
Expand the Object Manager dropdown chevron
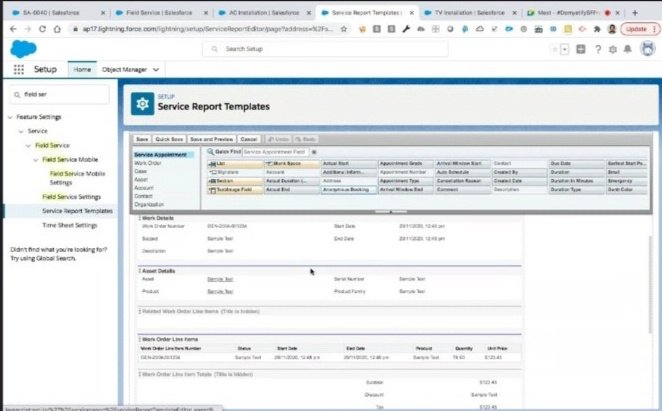pyautogui.click(x=156, y=69)
